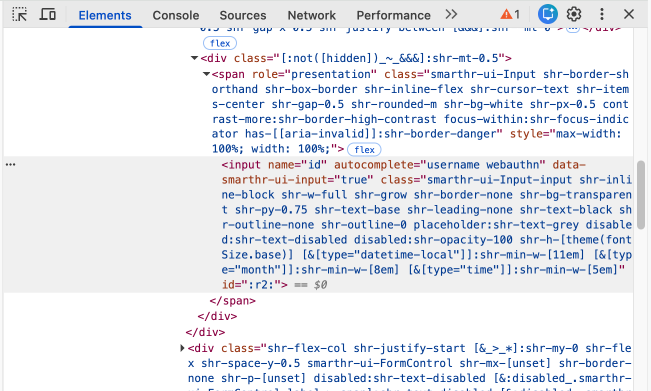Image resolution: width=651 pixels, height=391 pixels.
Task: Show more tabs via the double chevron
Action: [451, 15]
